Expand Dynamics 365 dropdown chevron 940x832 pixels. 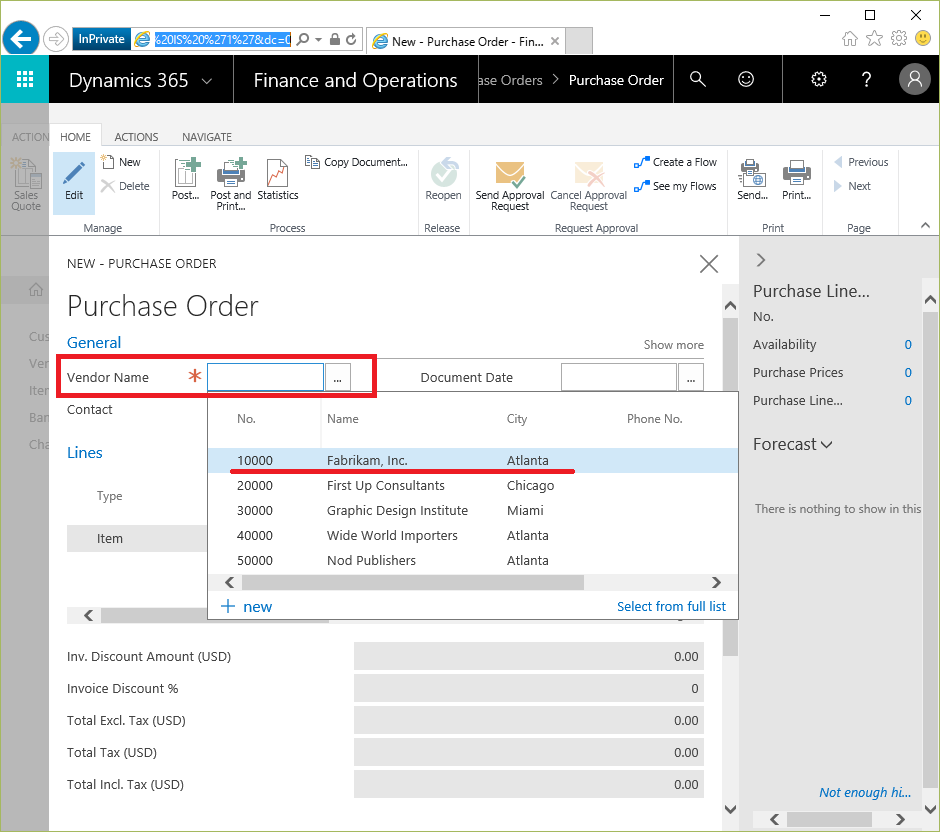pos(207,81)
